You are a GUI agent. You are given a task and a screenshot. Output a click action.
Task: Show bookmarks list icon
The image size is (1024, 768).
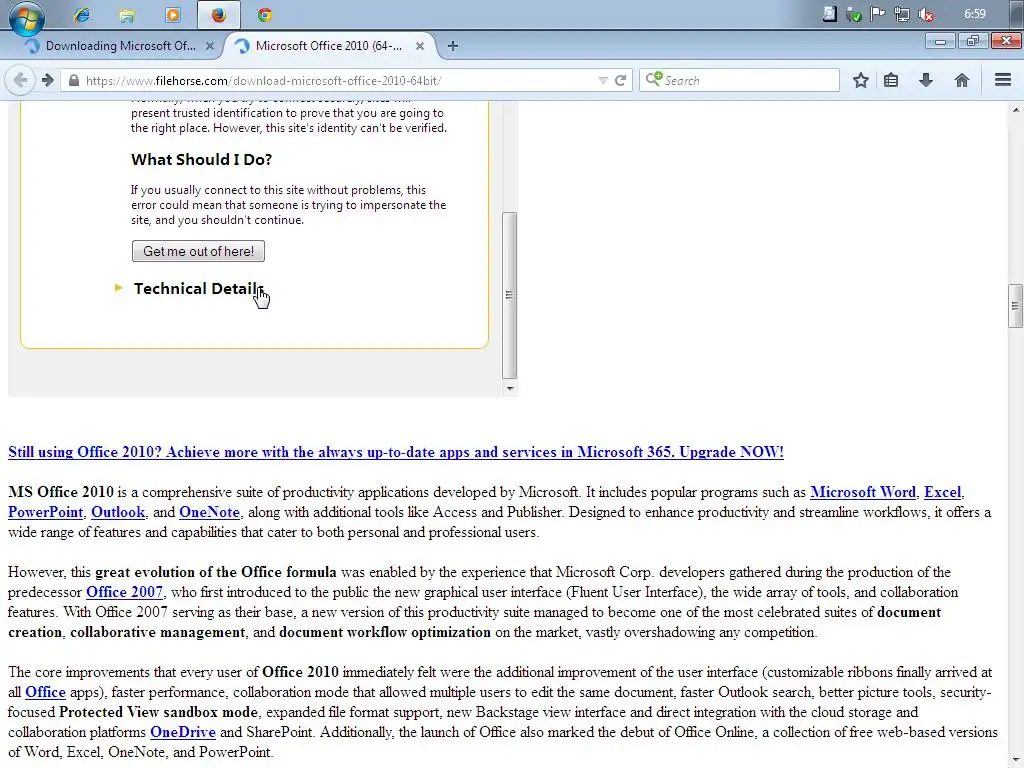point(891,80)
